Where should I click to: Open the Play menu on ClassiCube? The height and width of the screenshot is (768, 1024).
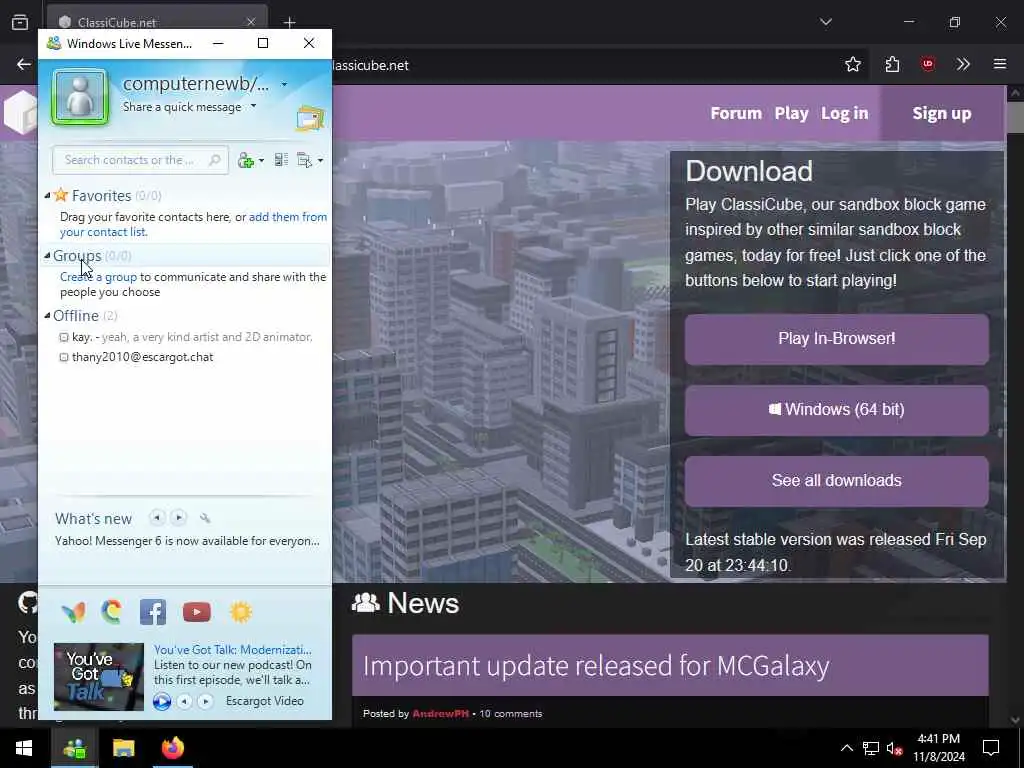coord(792,113)
